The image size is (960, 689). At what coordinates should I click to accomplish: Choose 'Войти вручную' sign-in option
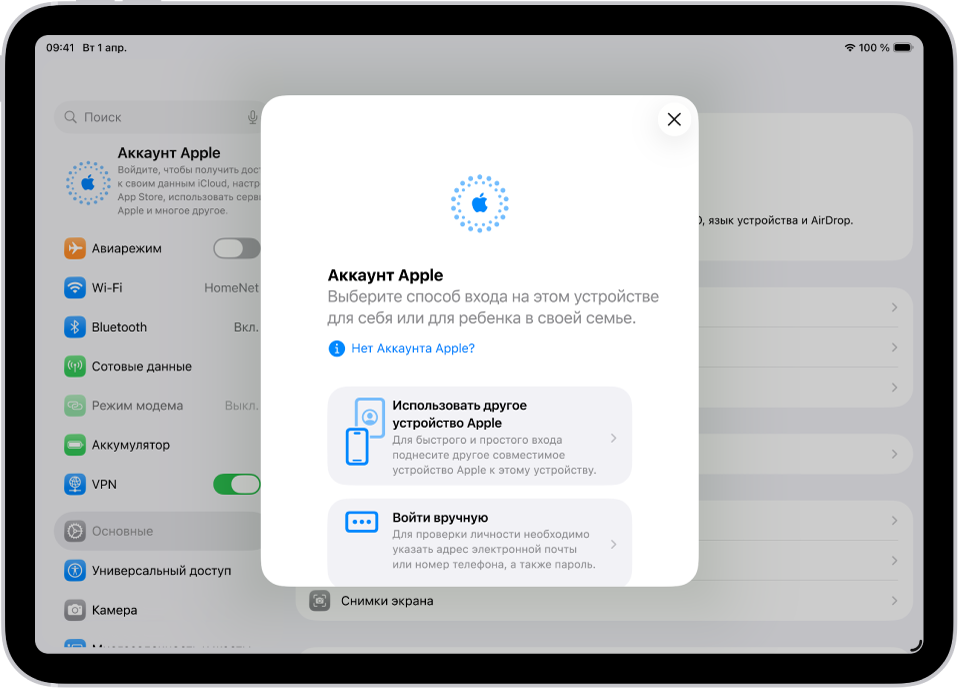click(x=479, y=542)
